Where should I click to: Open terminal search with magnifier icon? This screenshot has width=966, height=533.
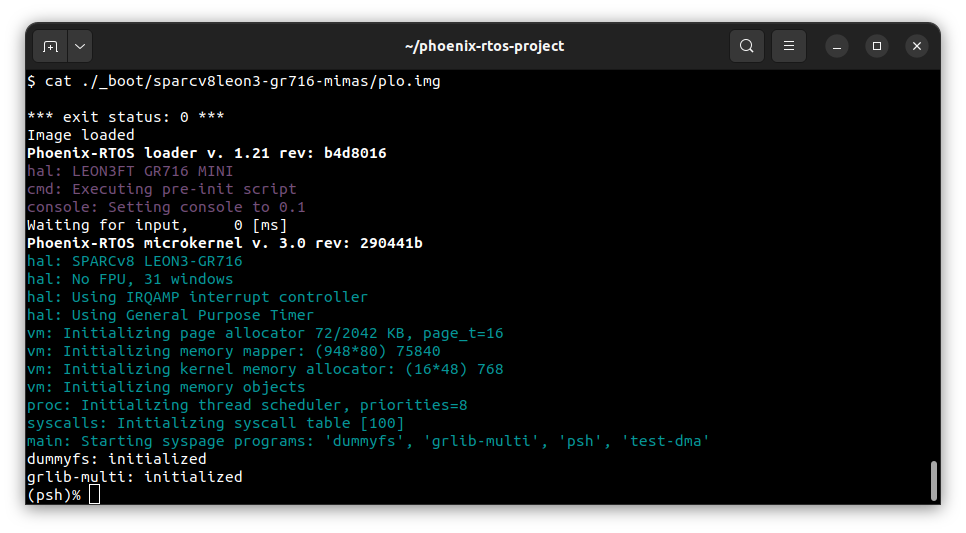point(747,46)
